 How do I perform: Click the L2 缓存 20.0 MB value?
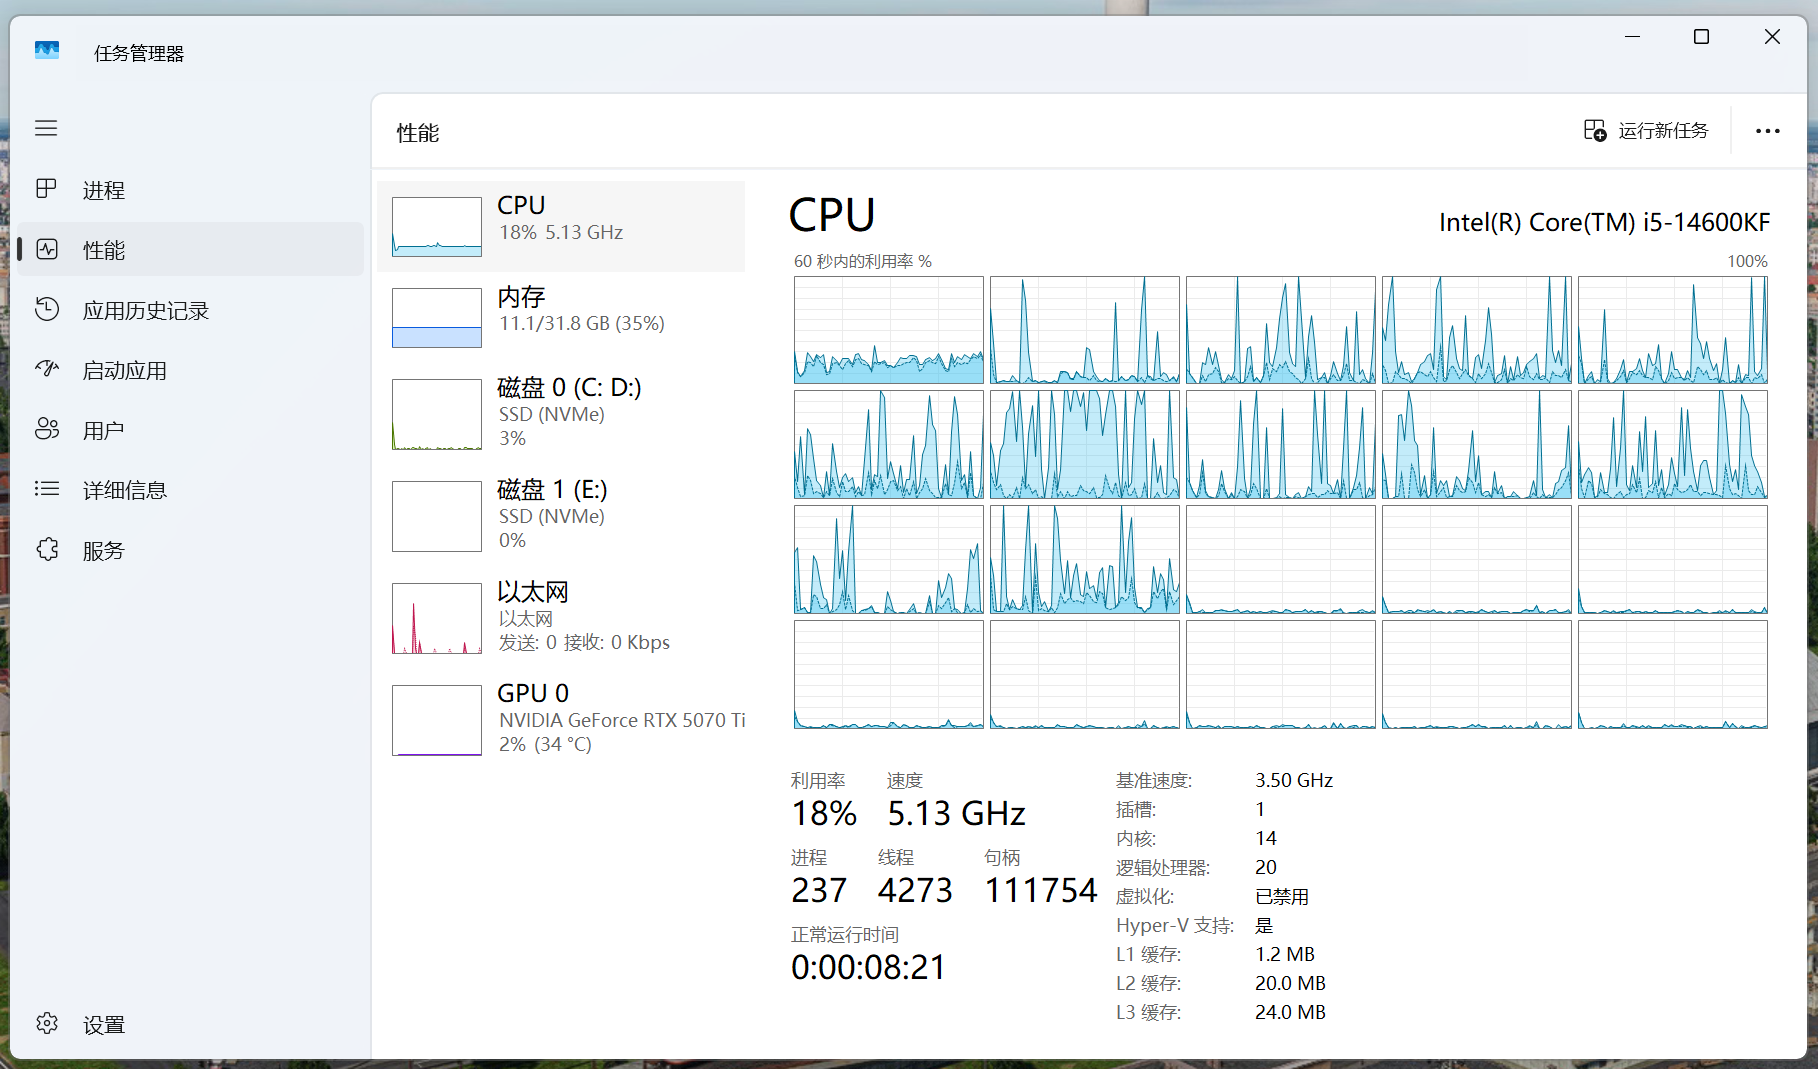point(1290,983)
